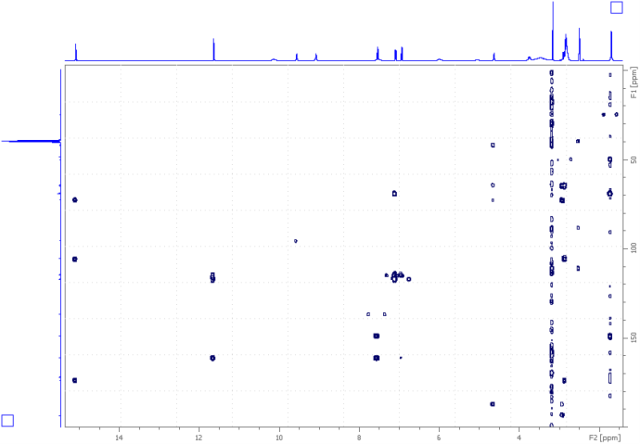
Task: Select the F2 [ppm] horizontal axis label
Action: click(603, 437)
